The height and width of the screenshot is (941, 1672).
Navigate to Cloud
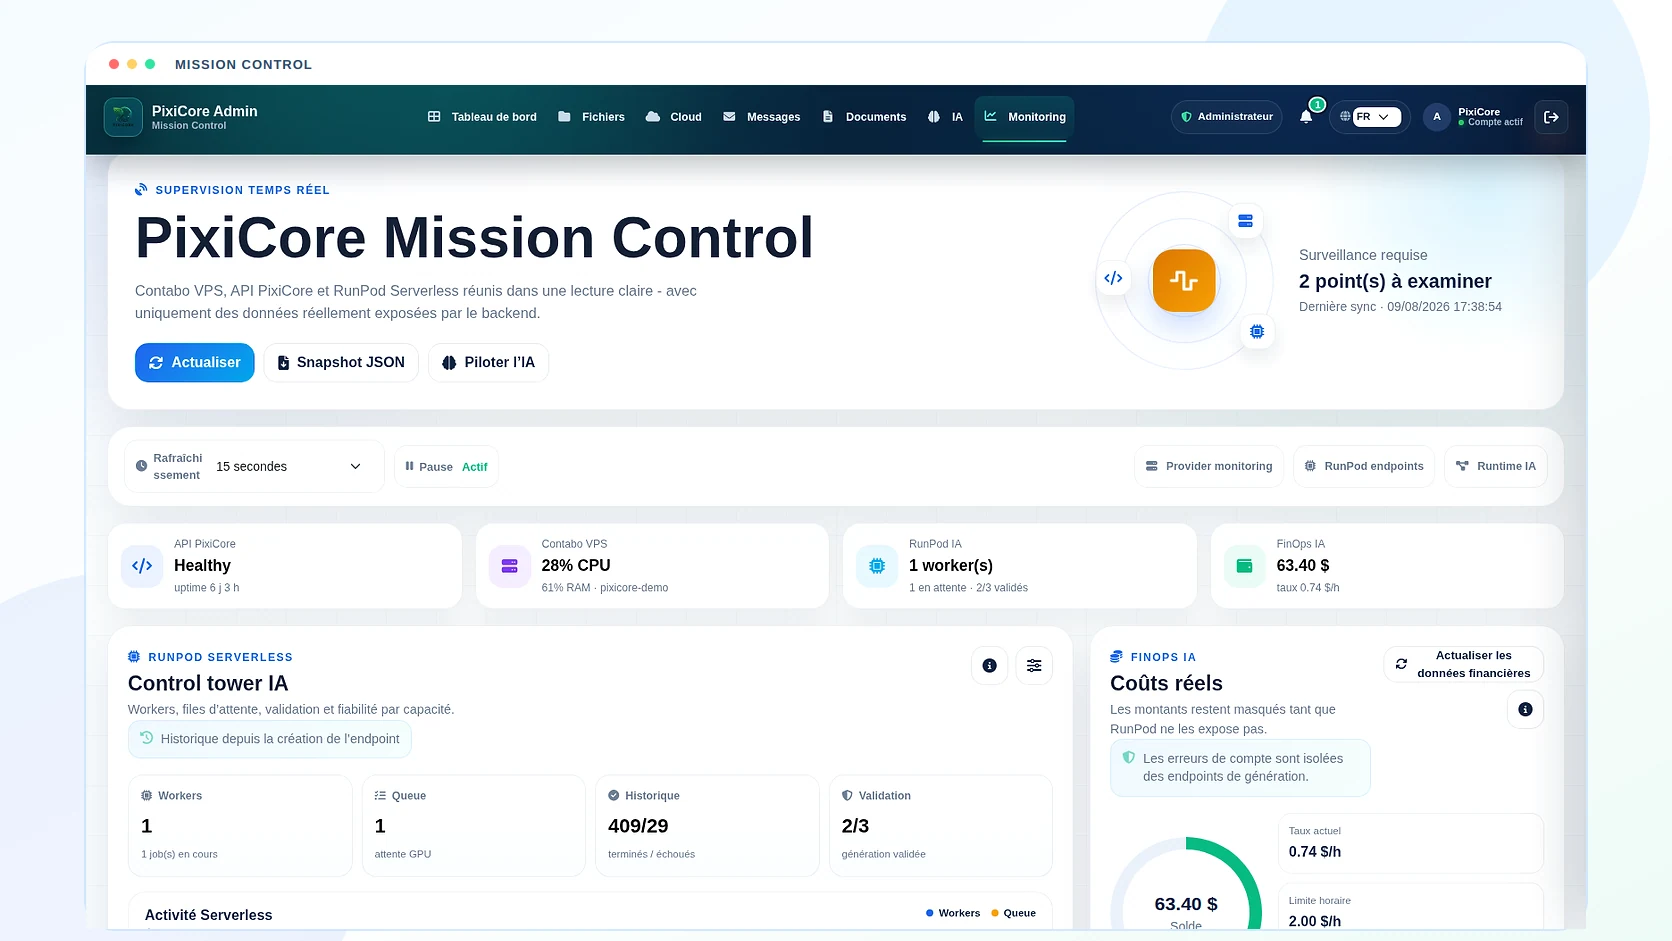(x=674, y=117)
